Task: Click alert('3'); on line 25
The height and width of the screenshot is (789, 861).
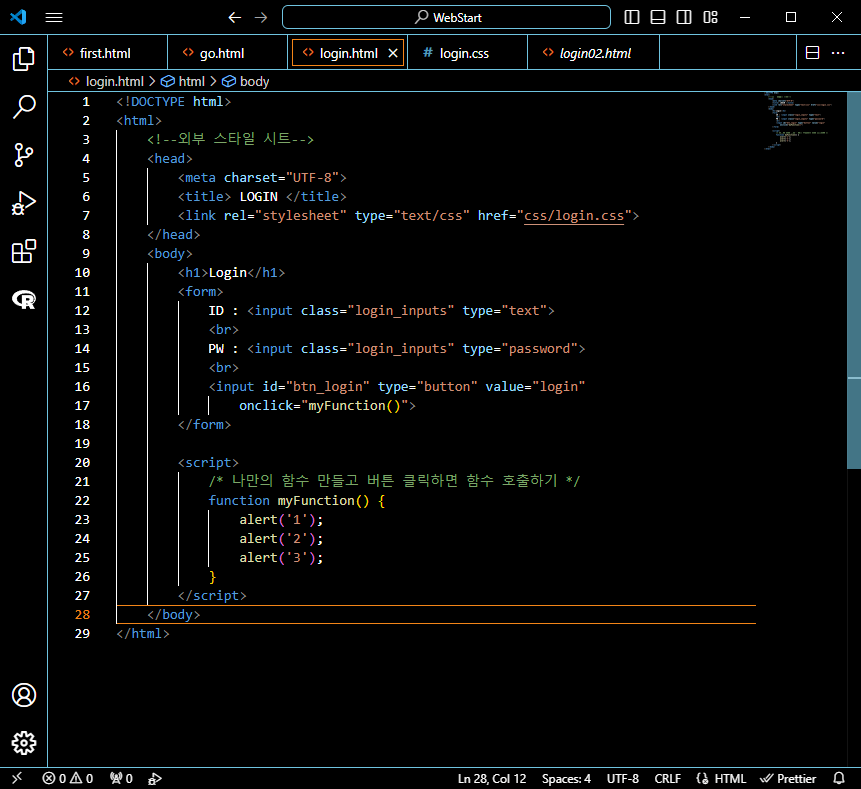Action: pos(281,558)
